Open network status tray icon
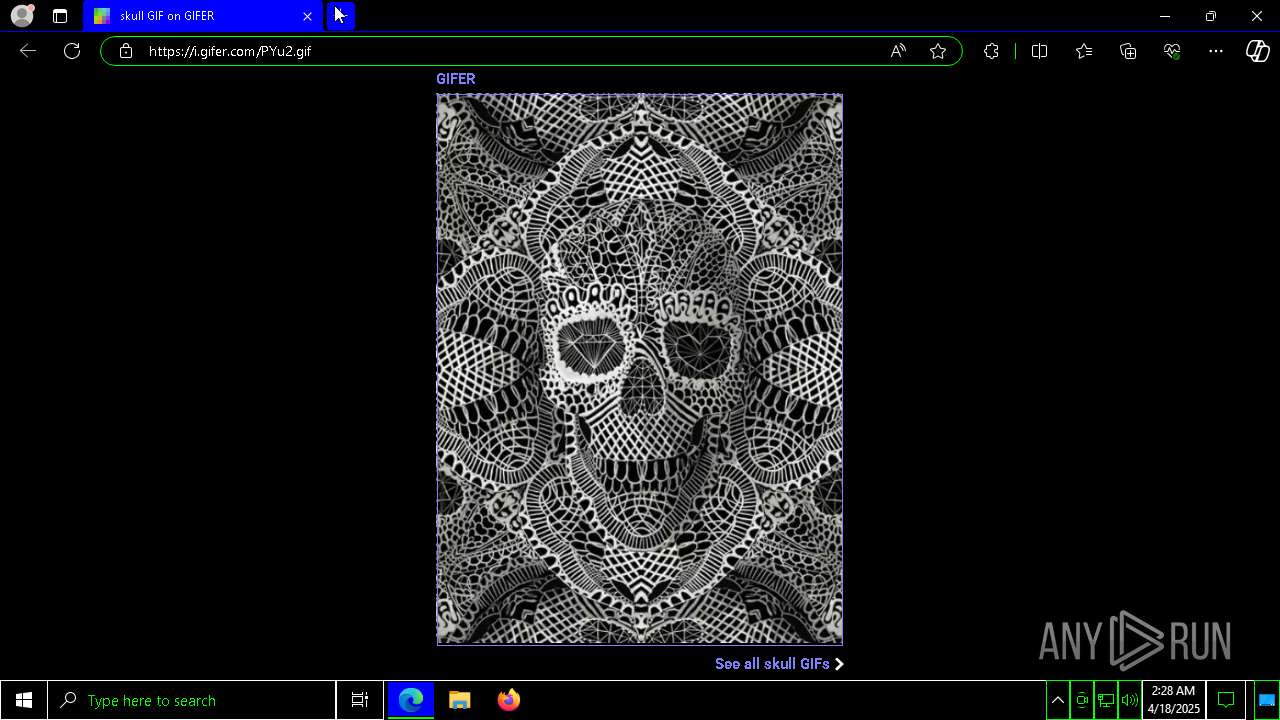 click(1106, 700)
